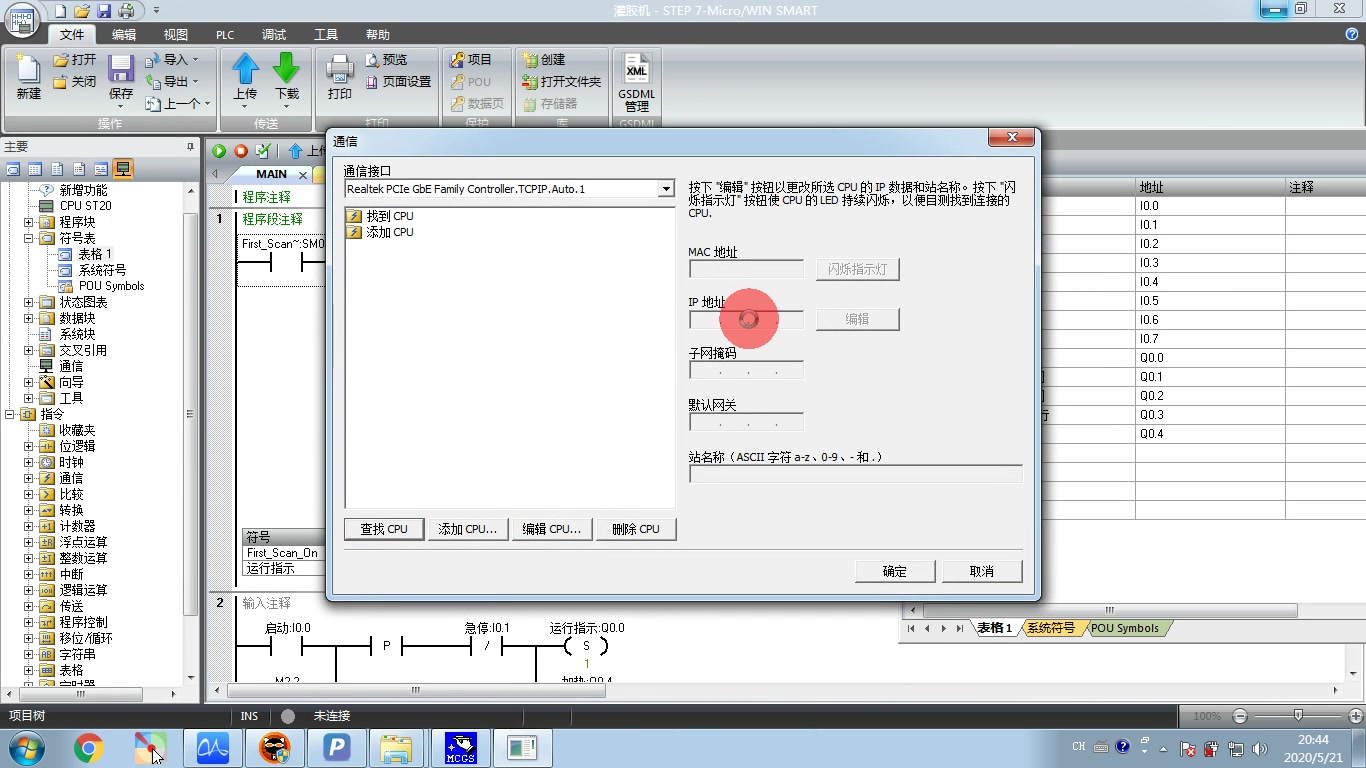Click 打开文件夹 in library group

coord(562,82)
